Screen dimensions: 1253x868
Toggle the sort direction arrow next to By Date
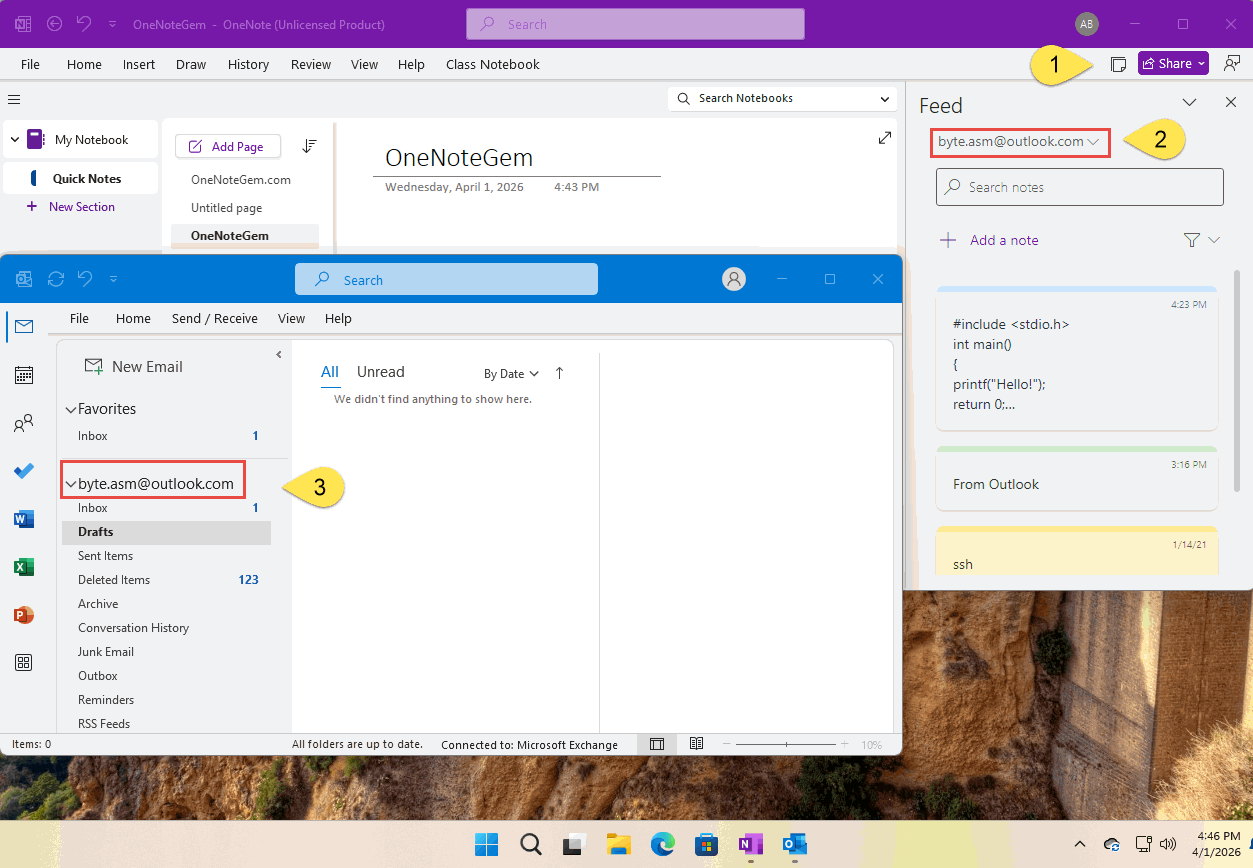(x=559, y=372)
